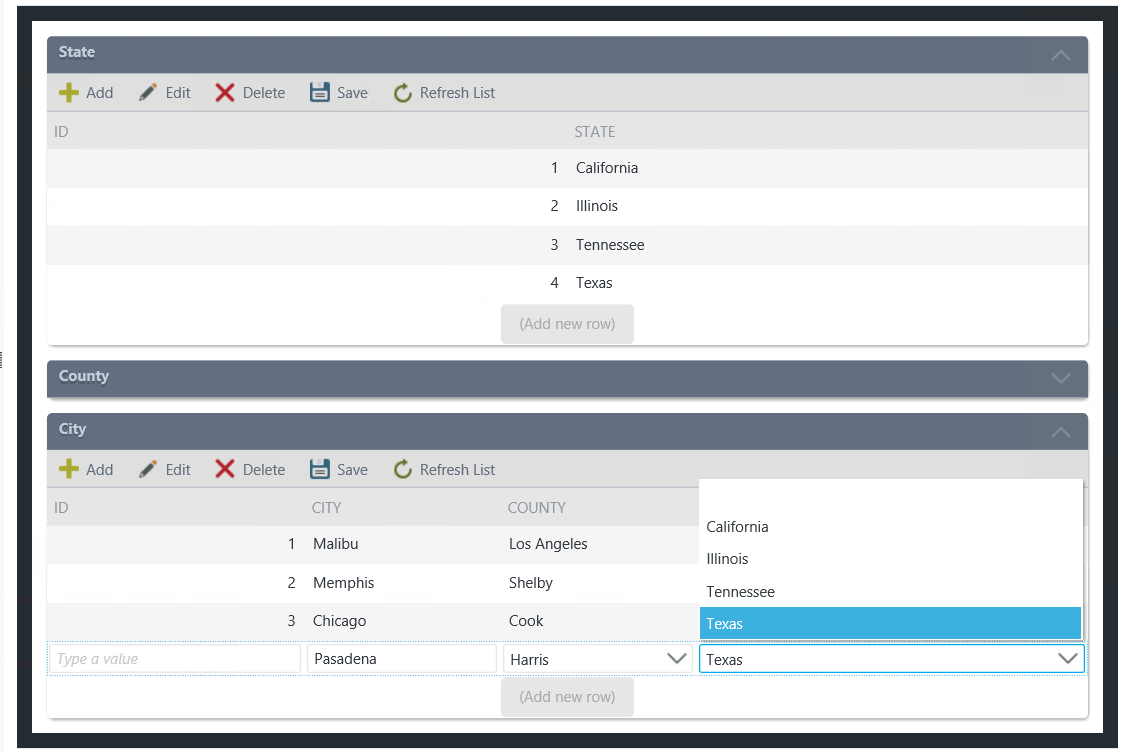Viewport: 1121px width, 753px height.
Task: Select the Tennessee row in State table
Action: [567, 245]
